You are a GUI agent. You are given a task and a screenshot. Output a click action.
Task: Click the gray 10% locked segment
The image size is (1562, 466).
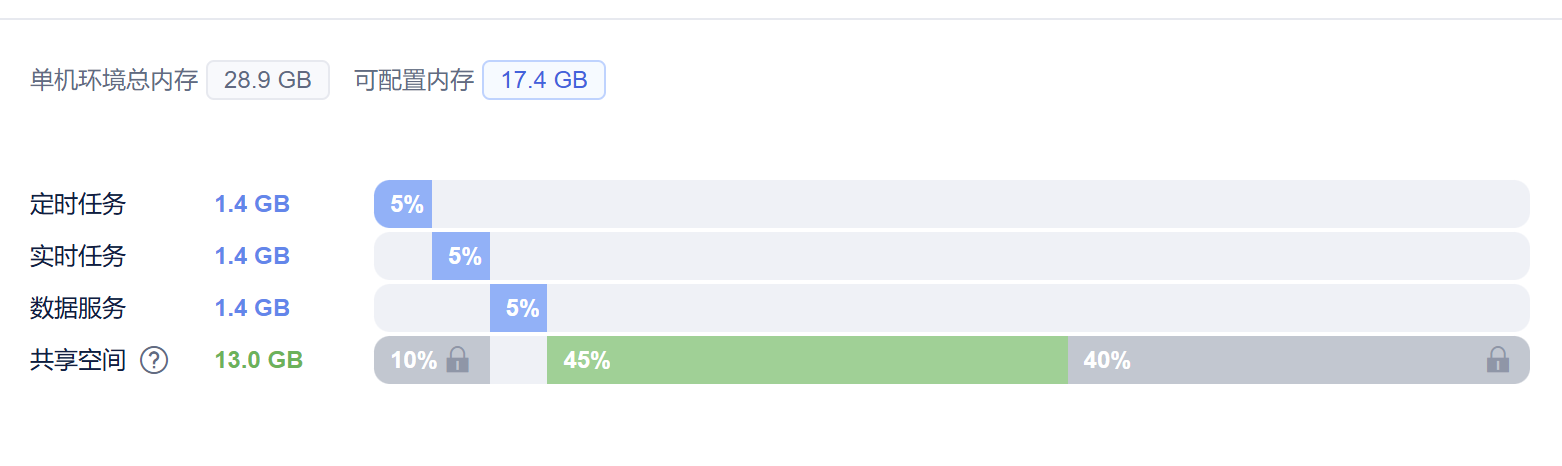[x=415, y=360]
